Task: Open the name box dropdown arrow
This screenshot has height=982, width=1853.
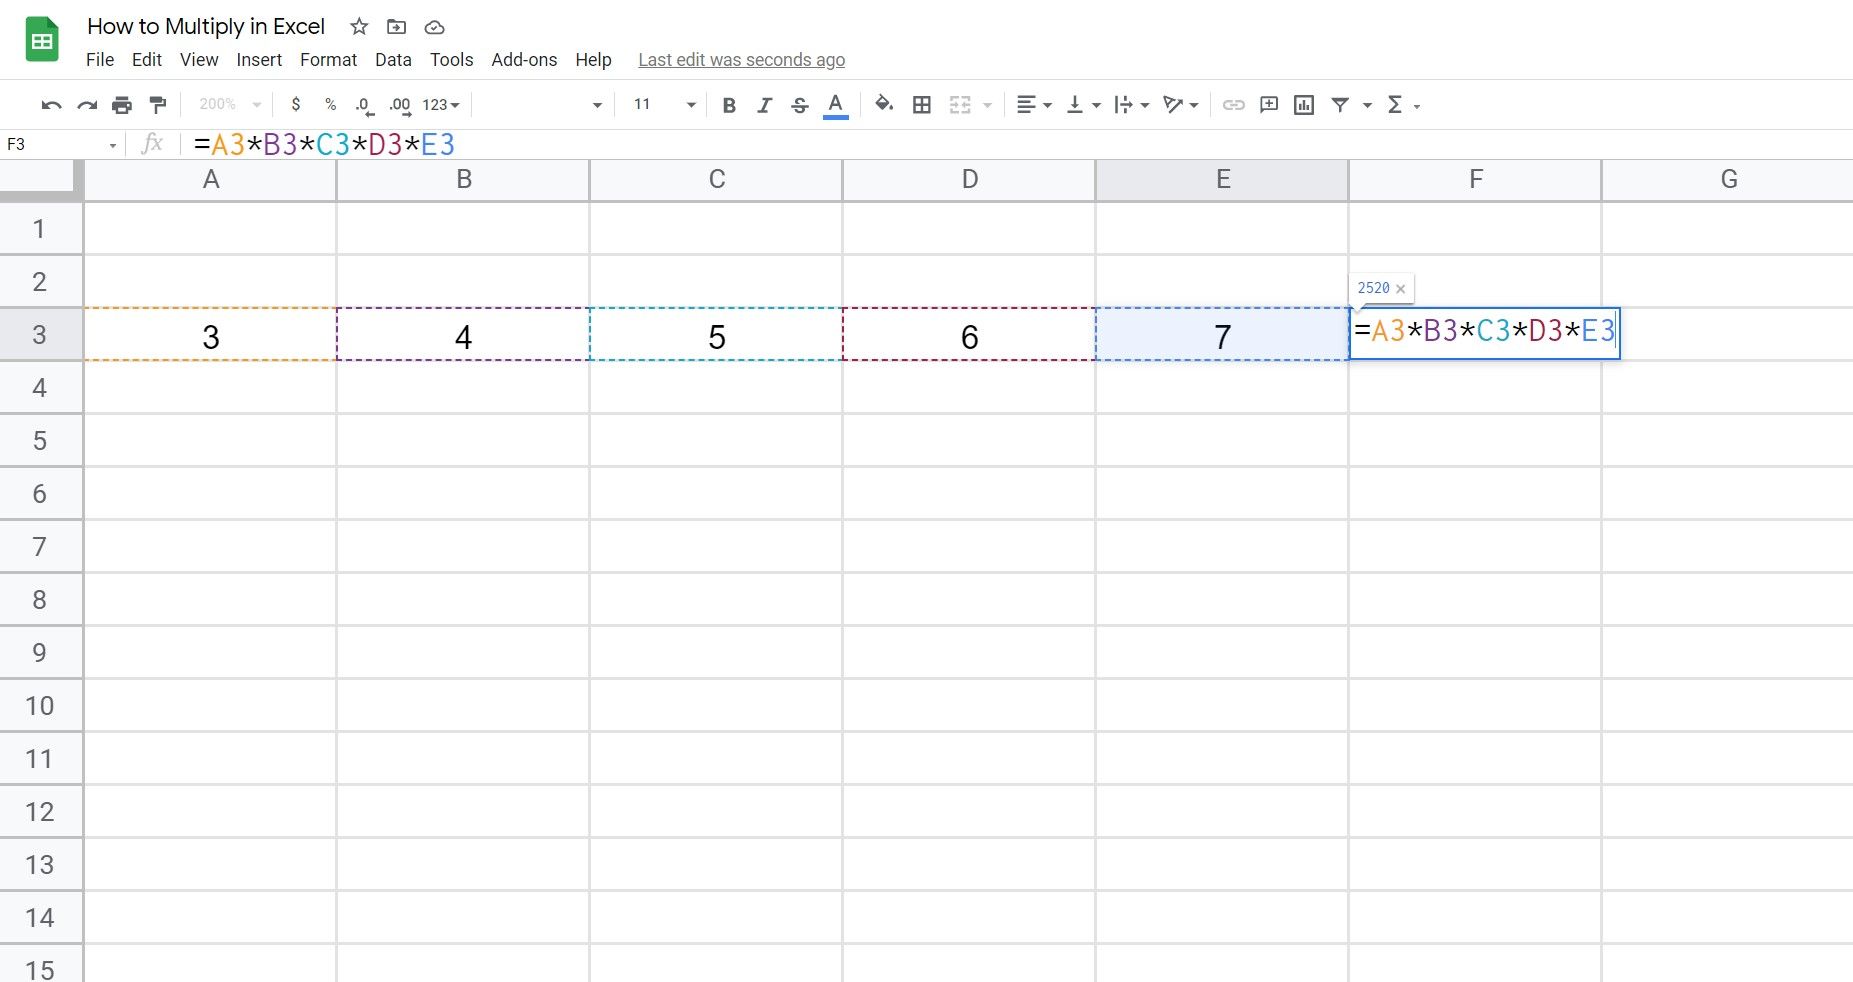Action: tap(112, 145)
